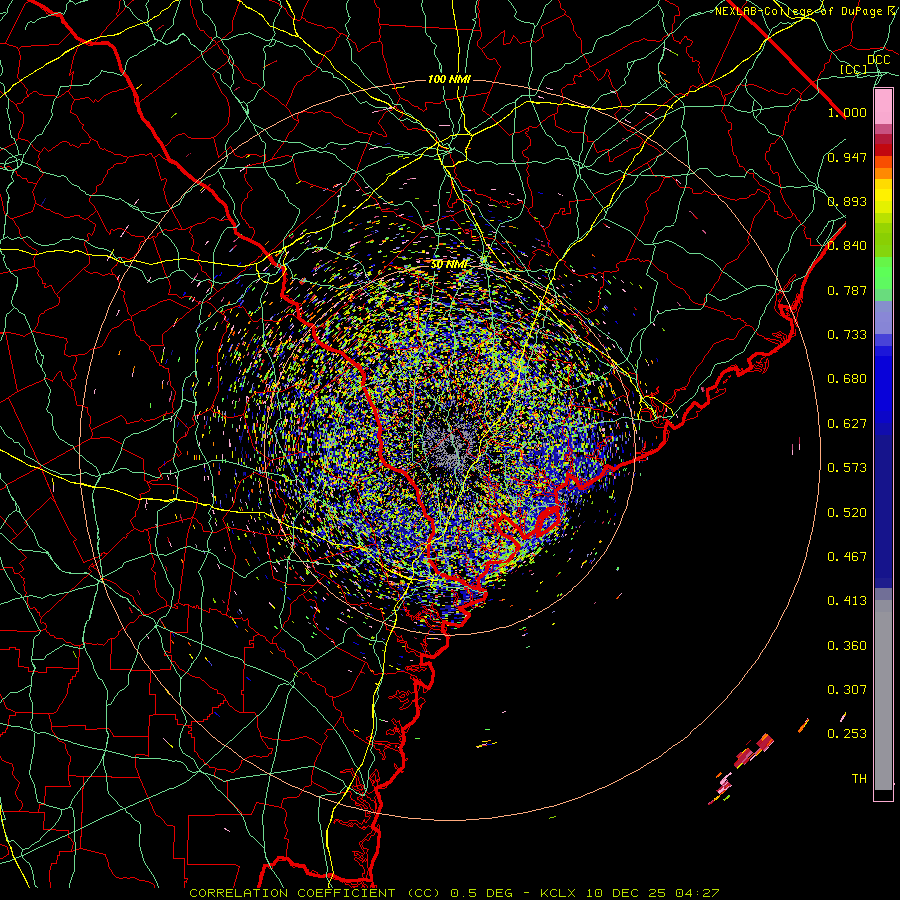The height and width of the screenshot is (900, 900).
Task: Click the 0.5 DEG elevation text
Action: tap(480, 893)
